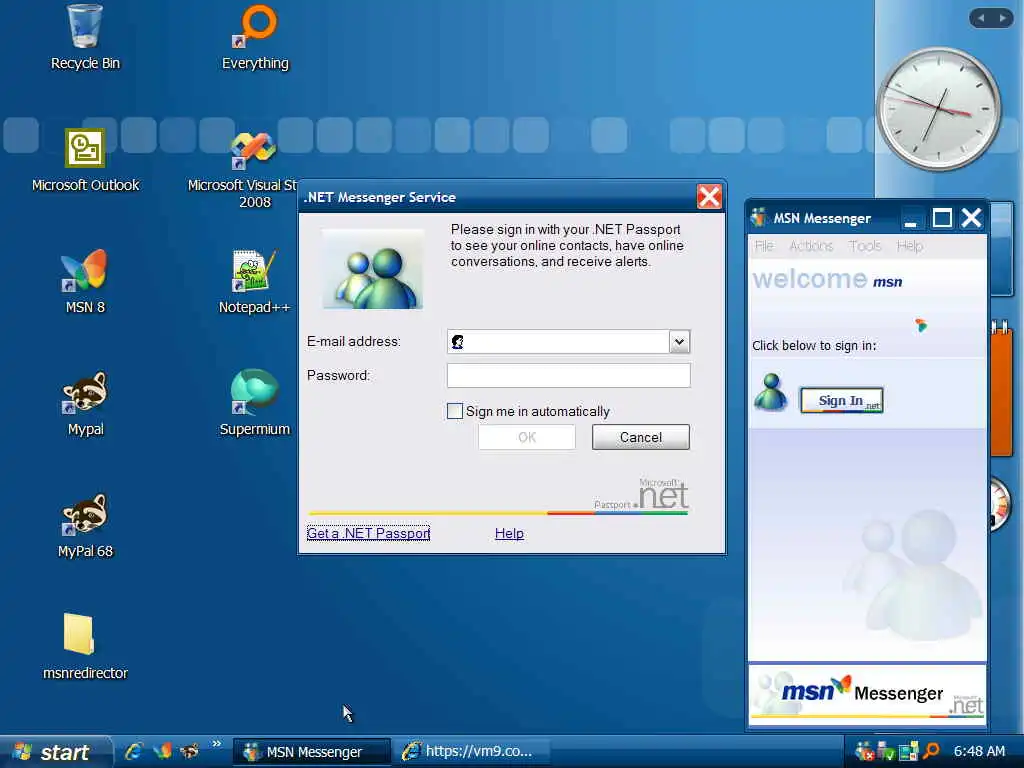Viewport: 1024px width, 768px height.
Task: Click the Start button
Action: point(55,752)
